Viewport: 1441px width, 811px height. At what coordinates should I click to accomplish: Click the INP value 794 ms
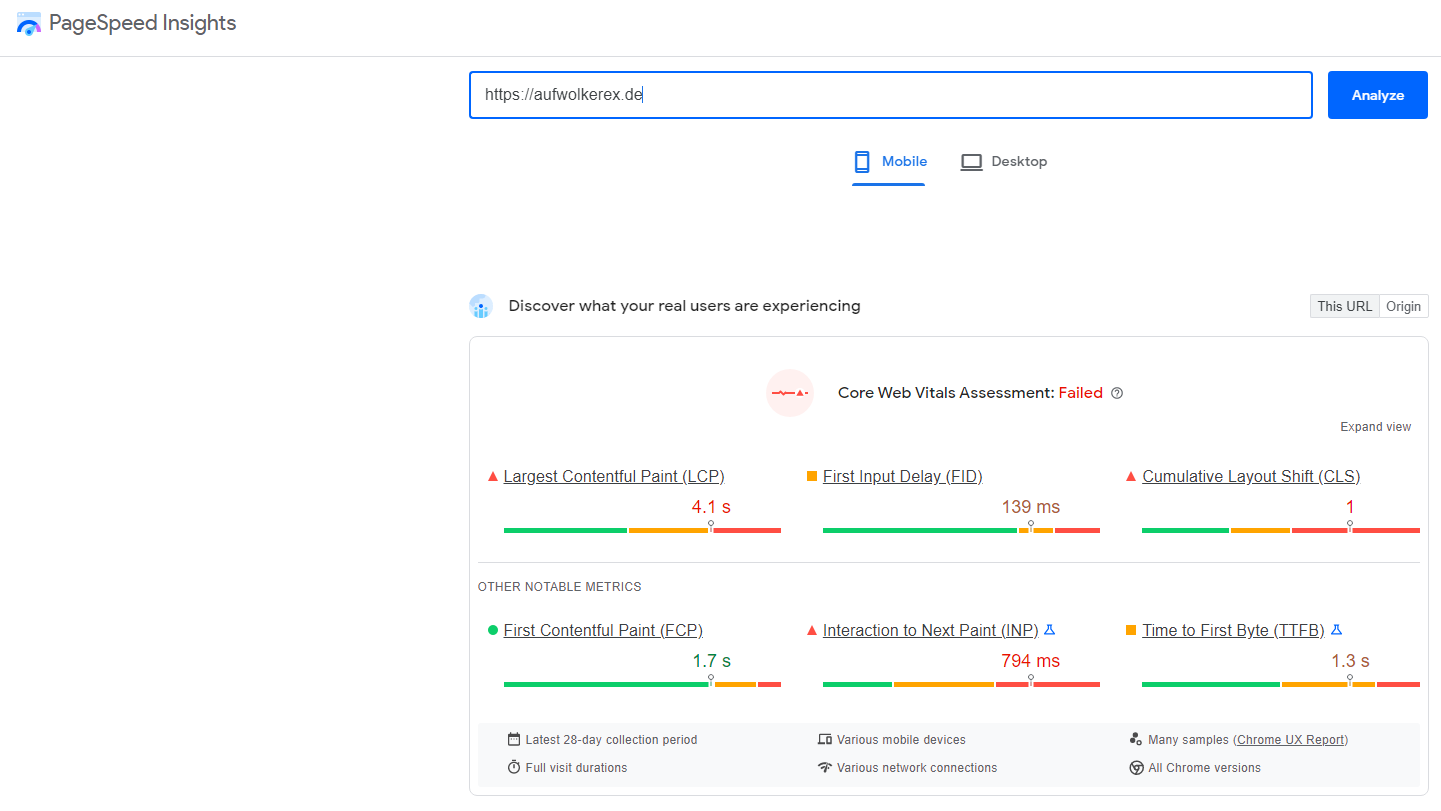click(x=1030, y=661)
